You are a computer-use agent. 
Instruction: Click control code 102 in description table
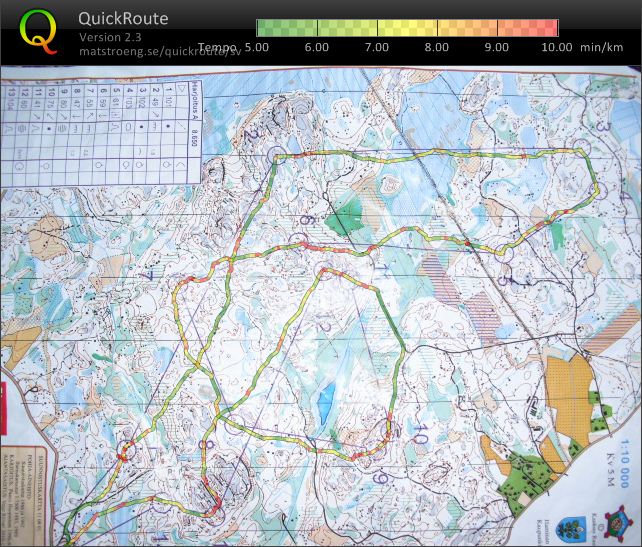coord(142,102)
